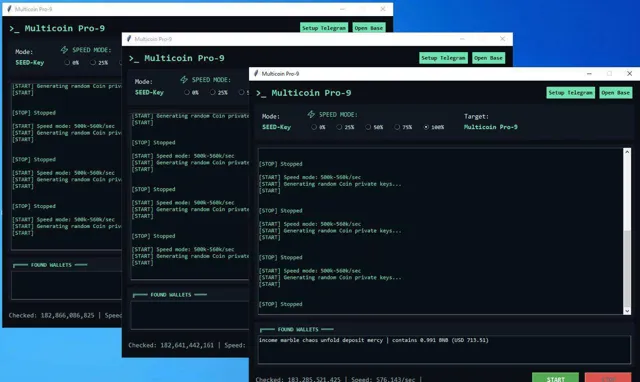Click Checked: 182,866,086,825 in back window
This screenshot has height=382, width=640.
coord(51,315)
